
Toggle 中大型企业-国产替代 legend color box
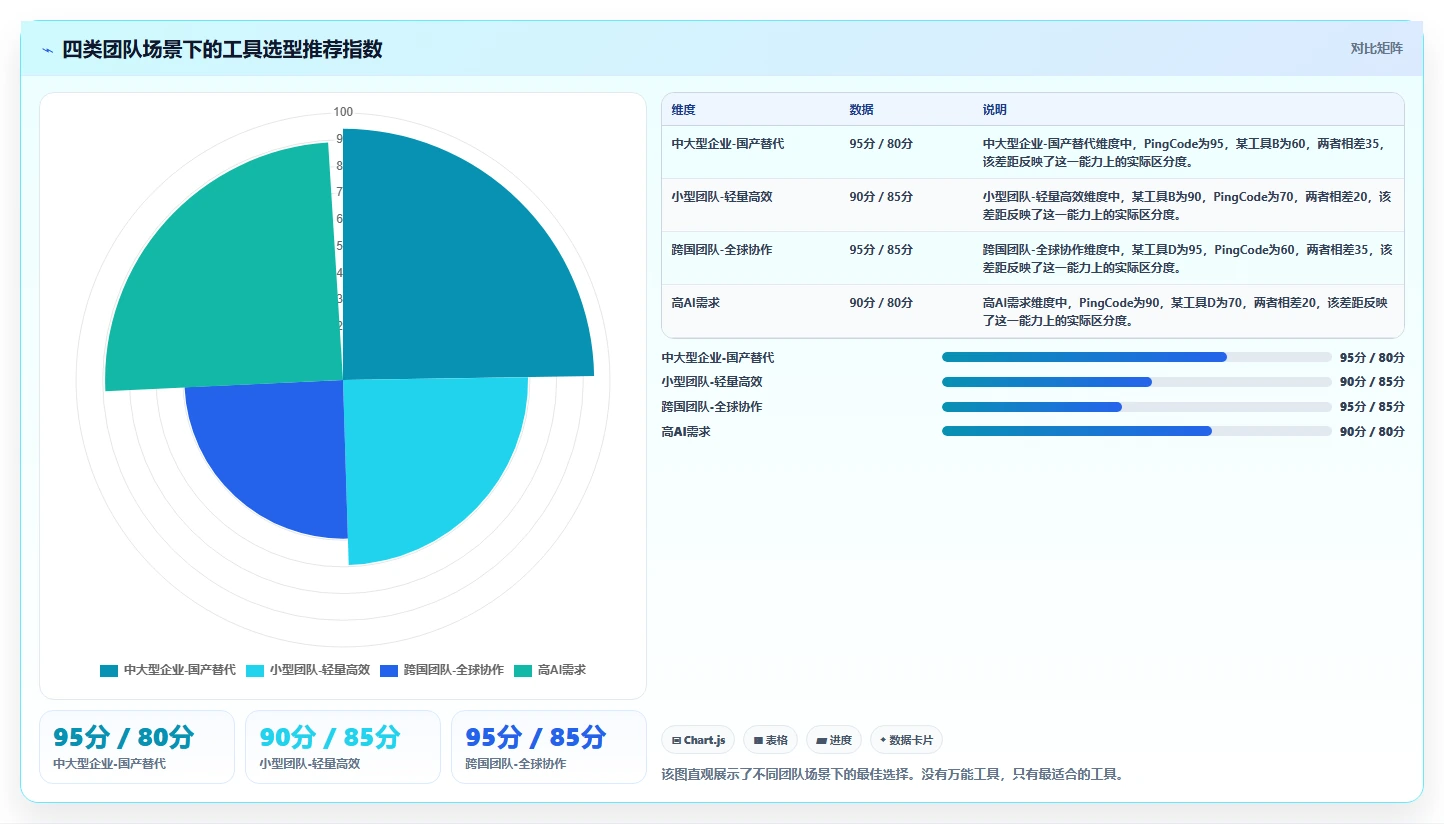109,670
